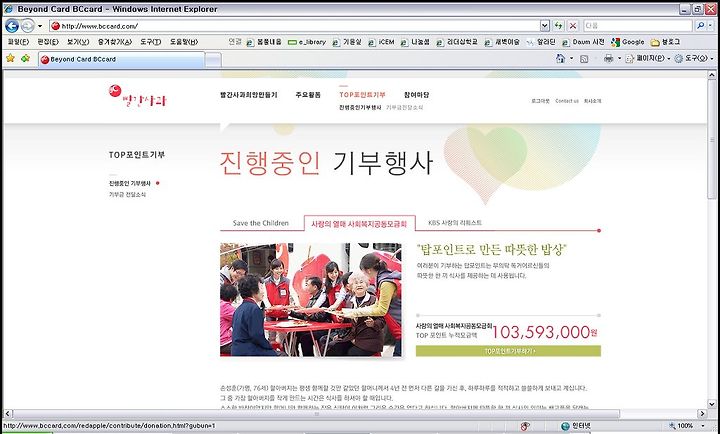The height and width of the screenshot is (434, 720).
Task: Click the Home icon in command bar
Action: (560, 58)
